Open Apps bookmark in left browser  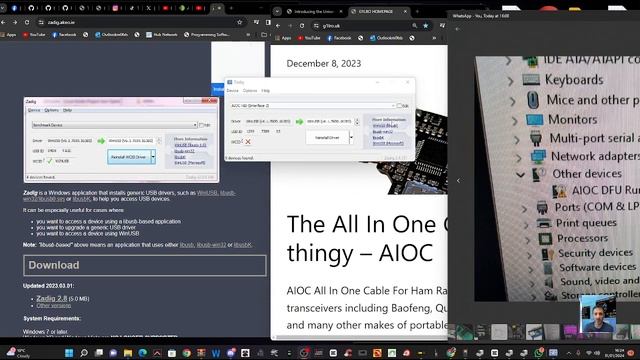pos(8,35)
